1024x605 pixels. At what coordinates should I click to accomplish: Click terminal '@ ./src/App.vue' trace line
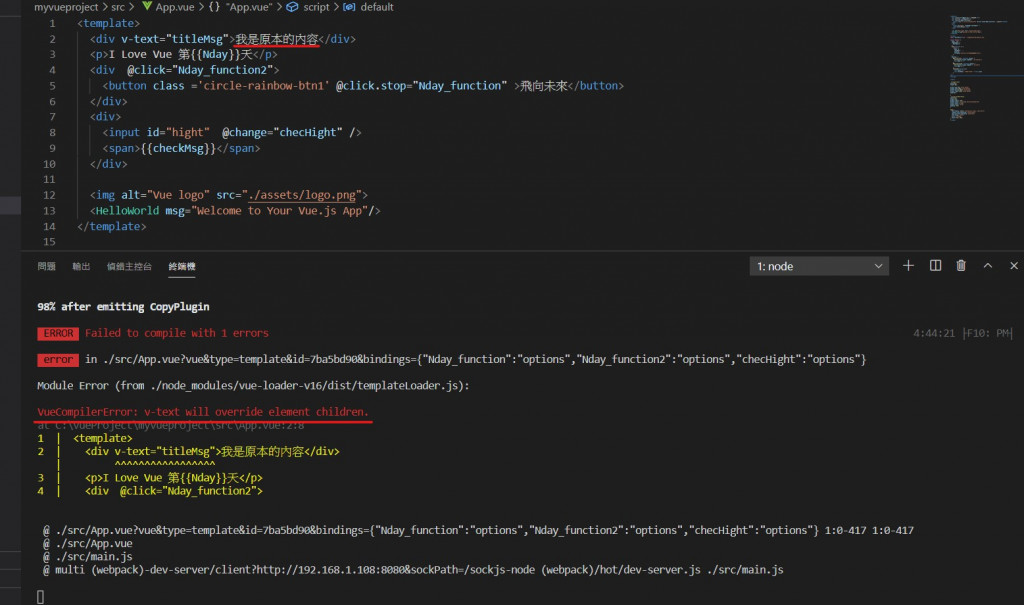pos(88,544)
